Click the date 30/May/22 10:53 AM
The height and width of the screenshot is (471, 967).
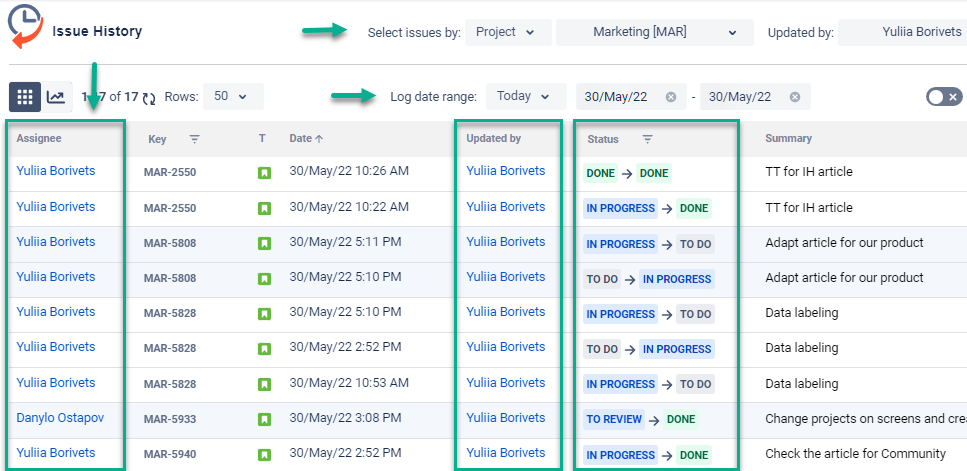[x=349, y=383]
